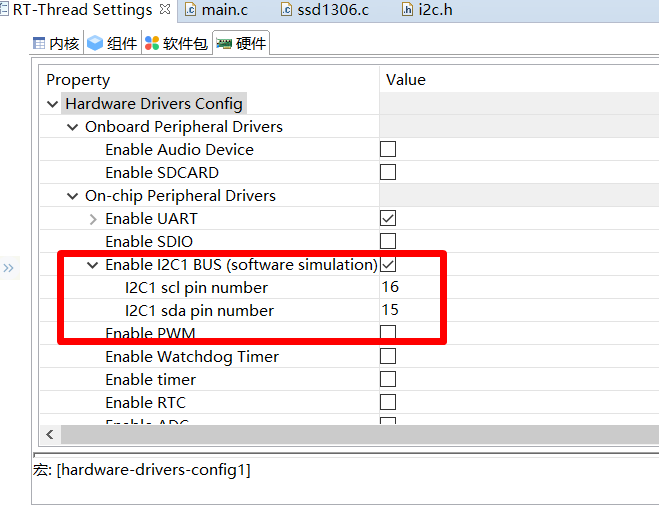Open the i2c.h header tab
The width and height of the screenshot is (659, 514).
click(427, 10)
